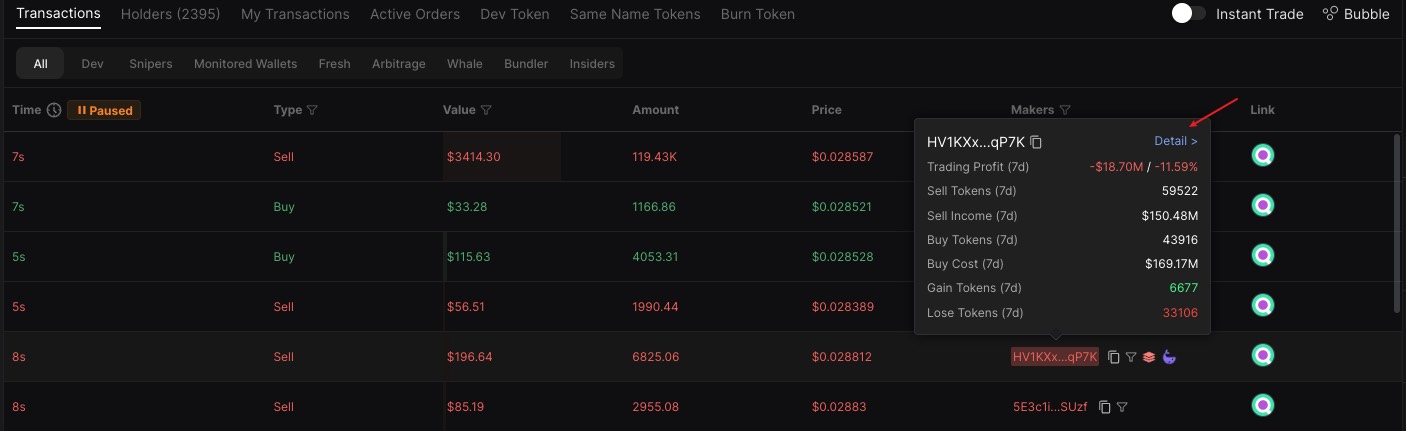Filter transactions by maker 5E3c1i...SUzf
The width and height of the screenshot is (1406, 431).
[1122, 407]
